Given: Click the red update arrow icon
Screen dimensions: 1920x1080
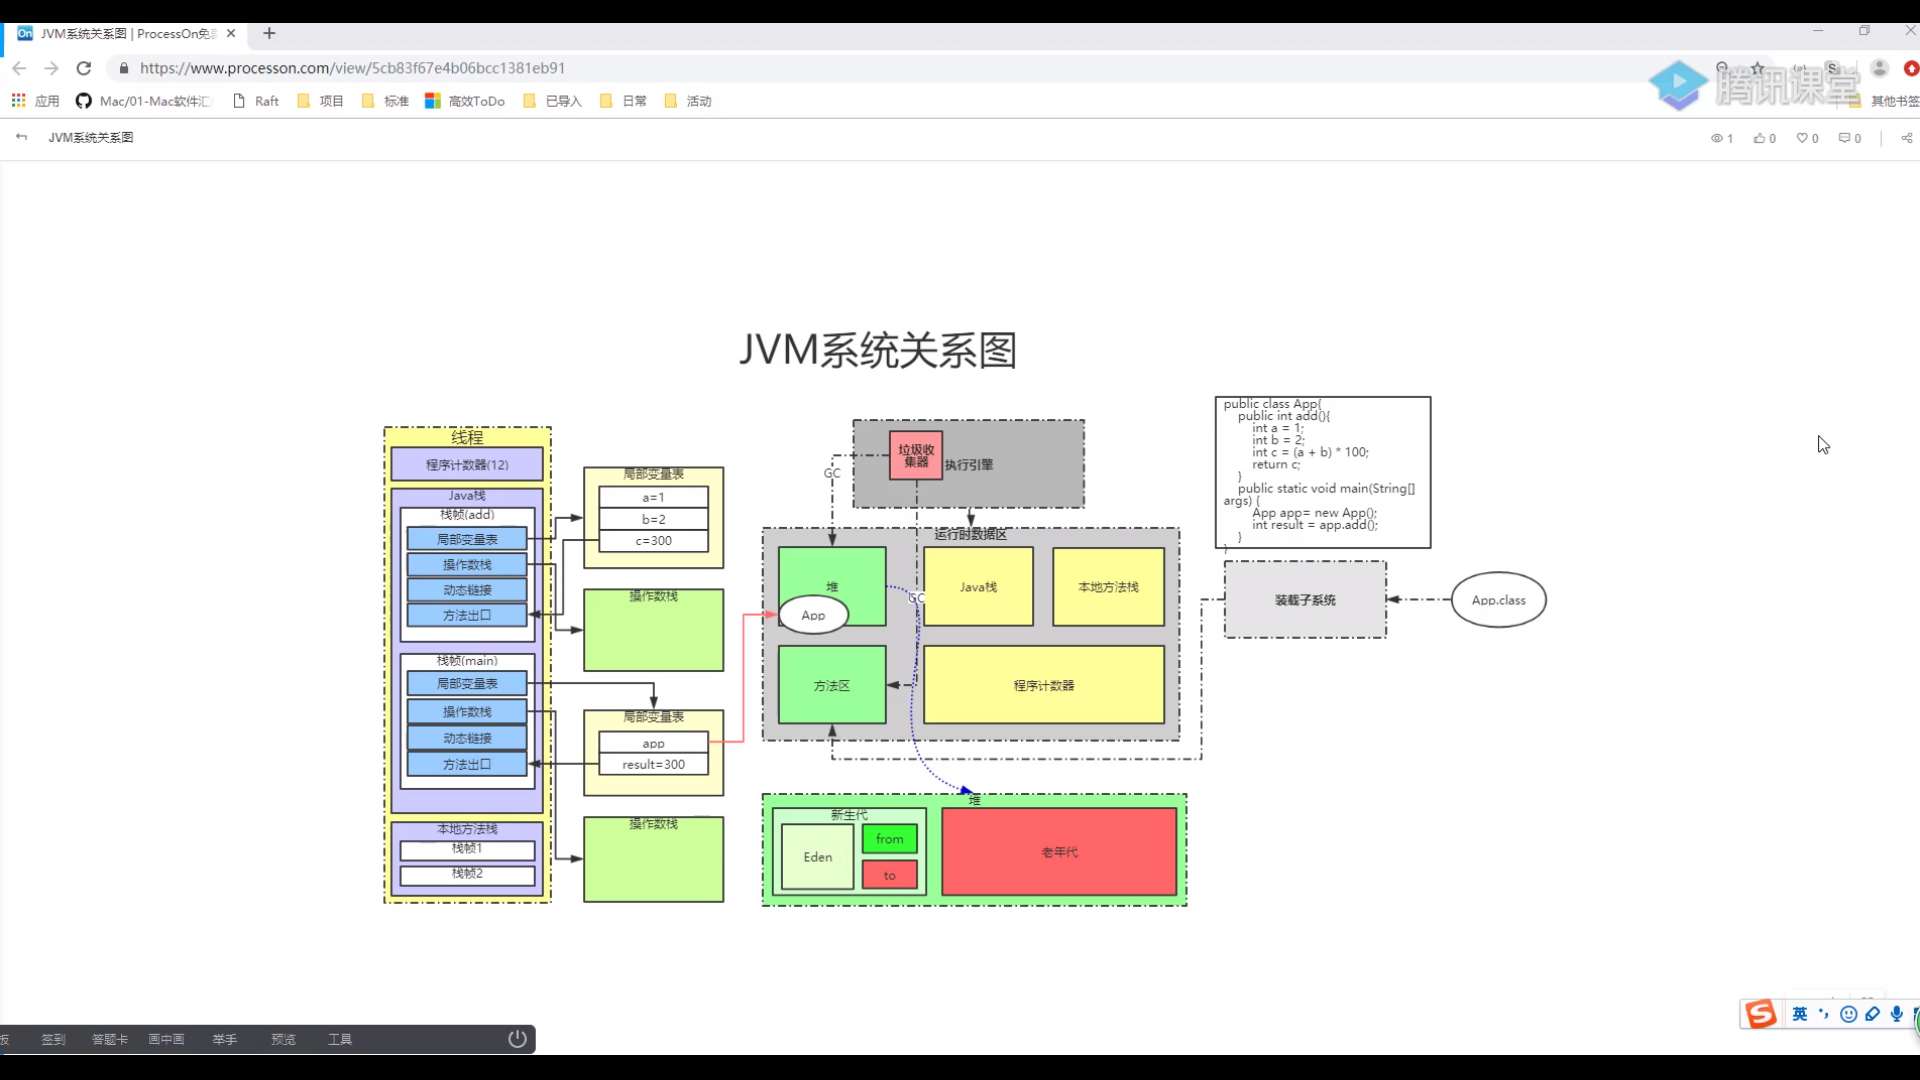Looking at the screenshot, I should (x=1912, y=68).
